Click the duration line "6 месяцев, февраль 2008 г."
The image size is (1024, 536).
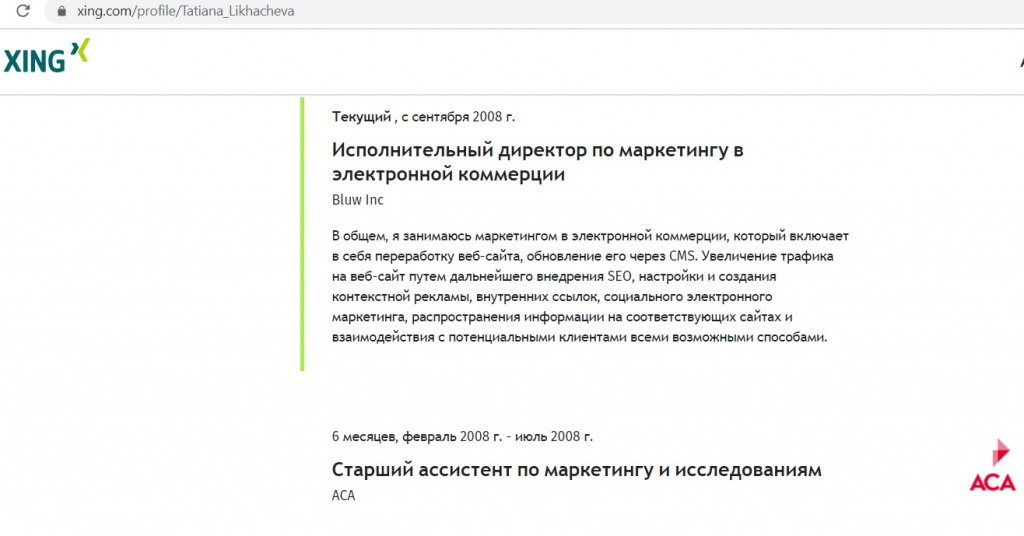pyautogui.click(x=462, y=437)
